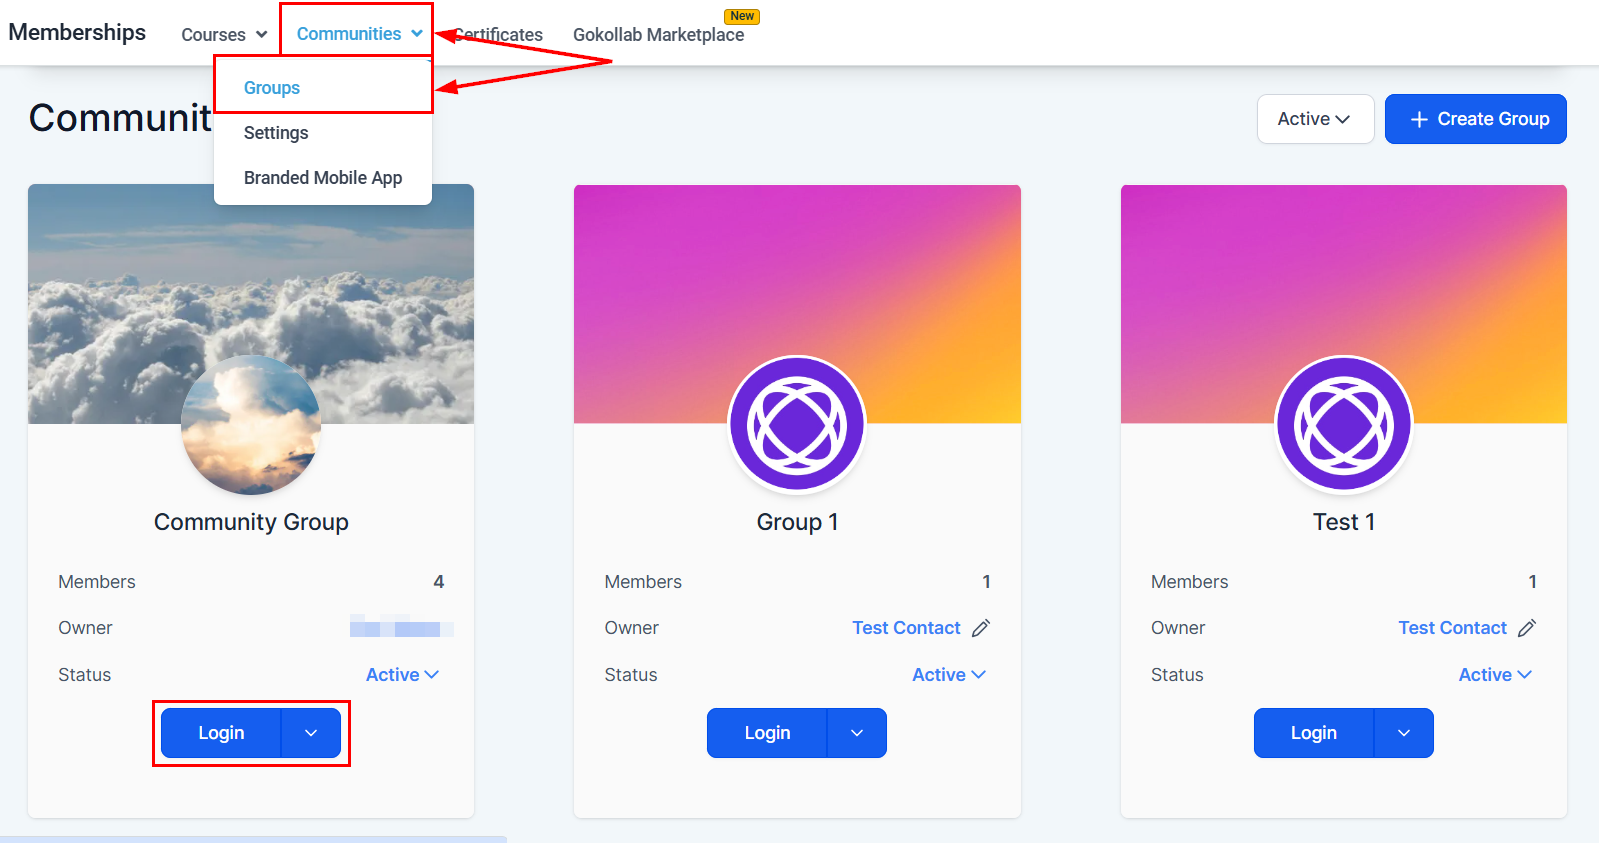
Task: Expand Community Group Login arrow menu
Action: click(311, 733)
